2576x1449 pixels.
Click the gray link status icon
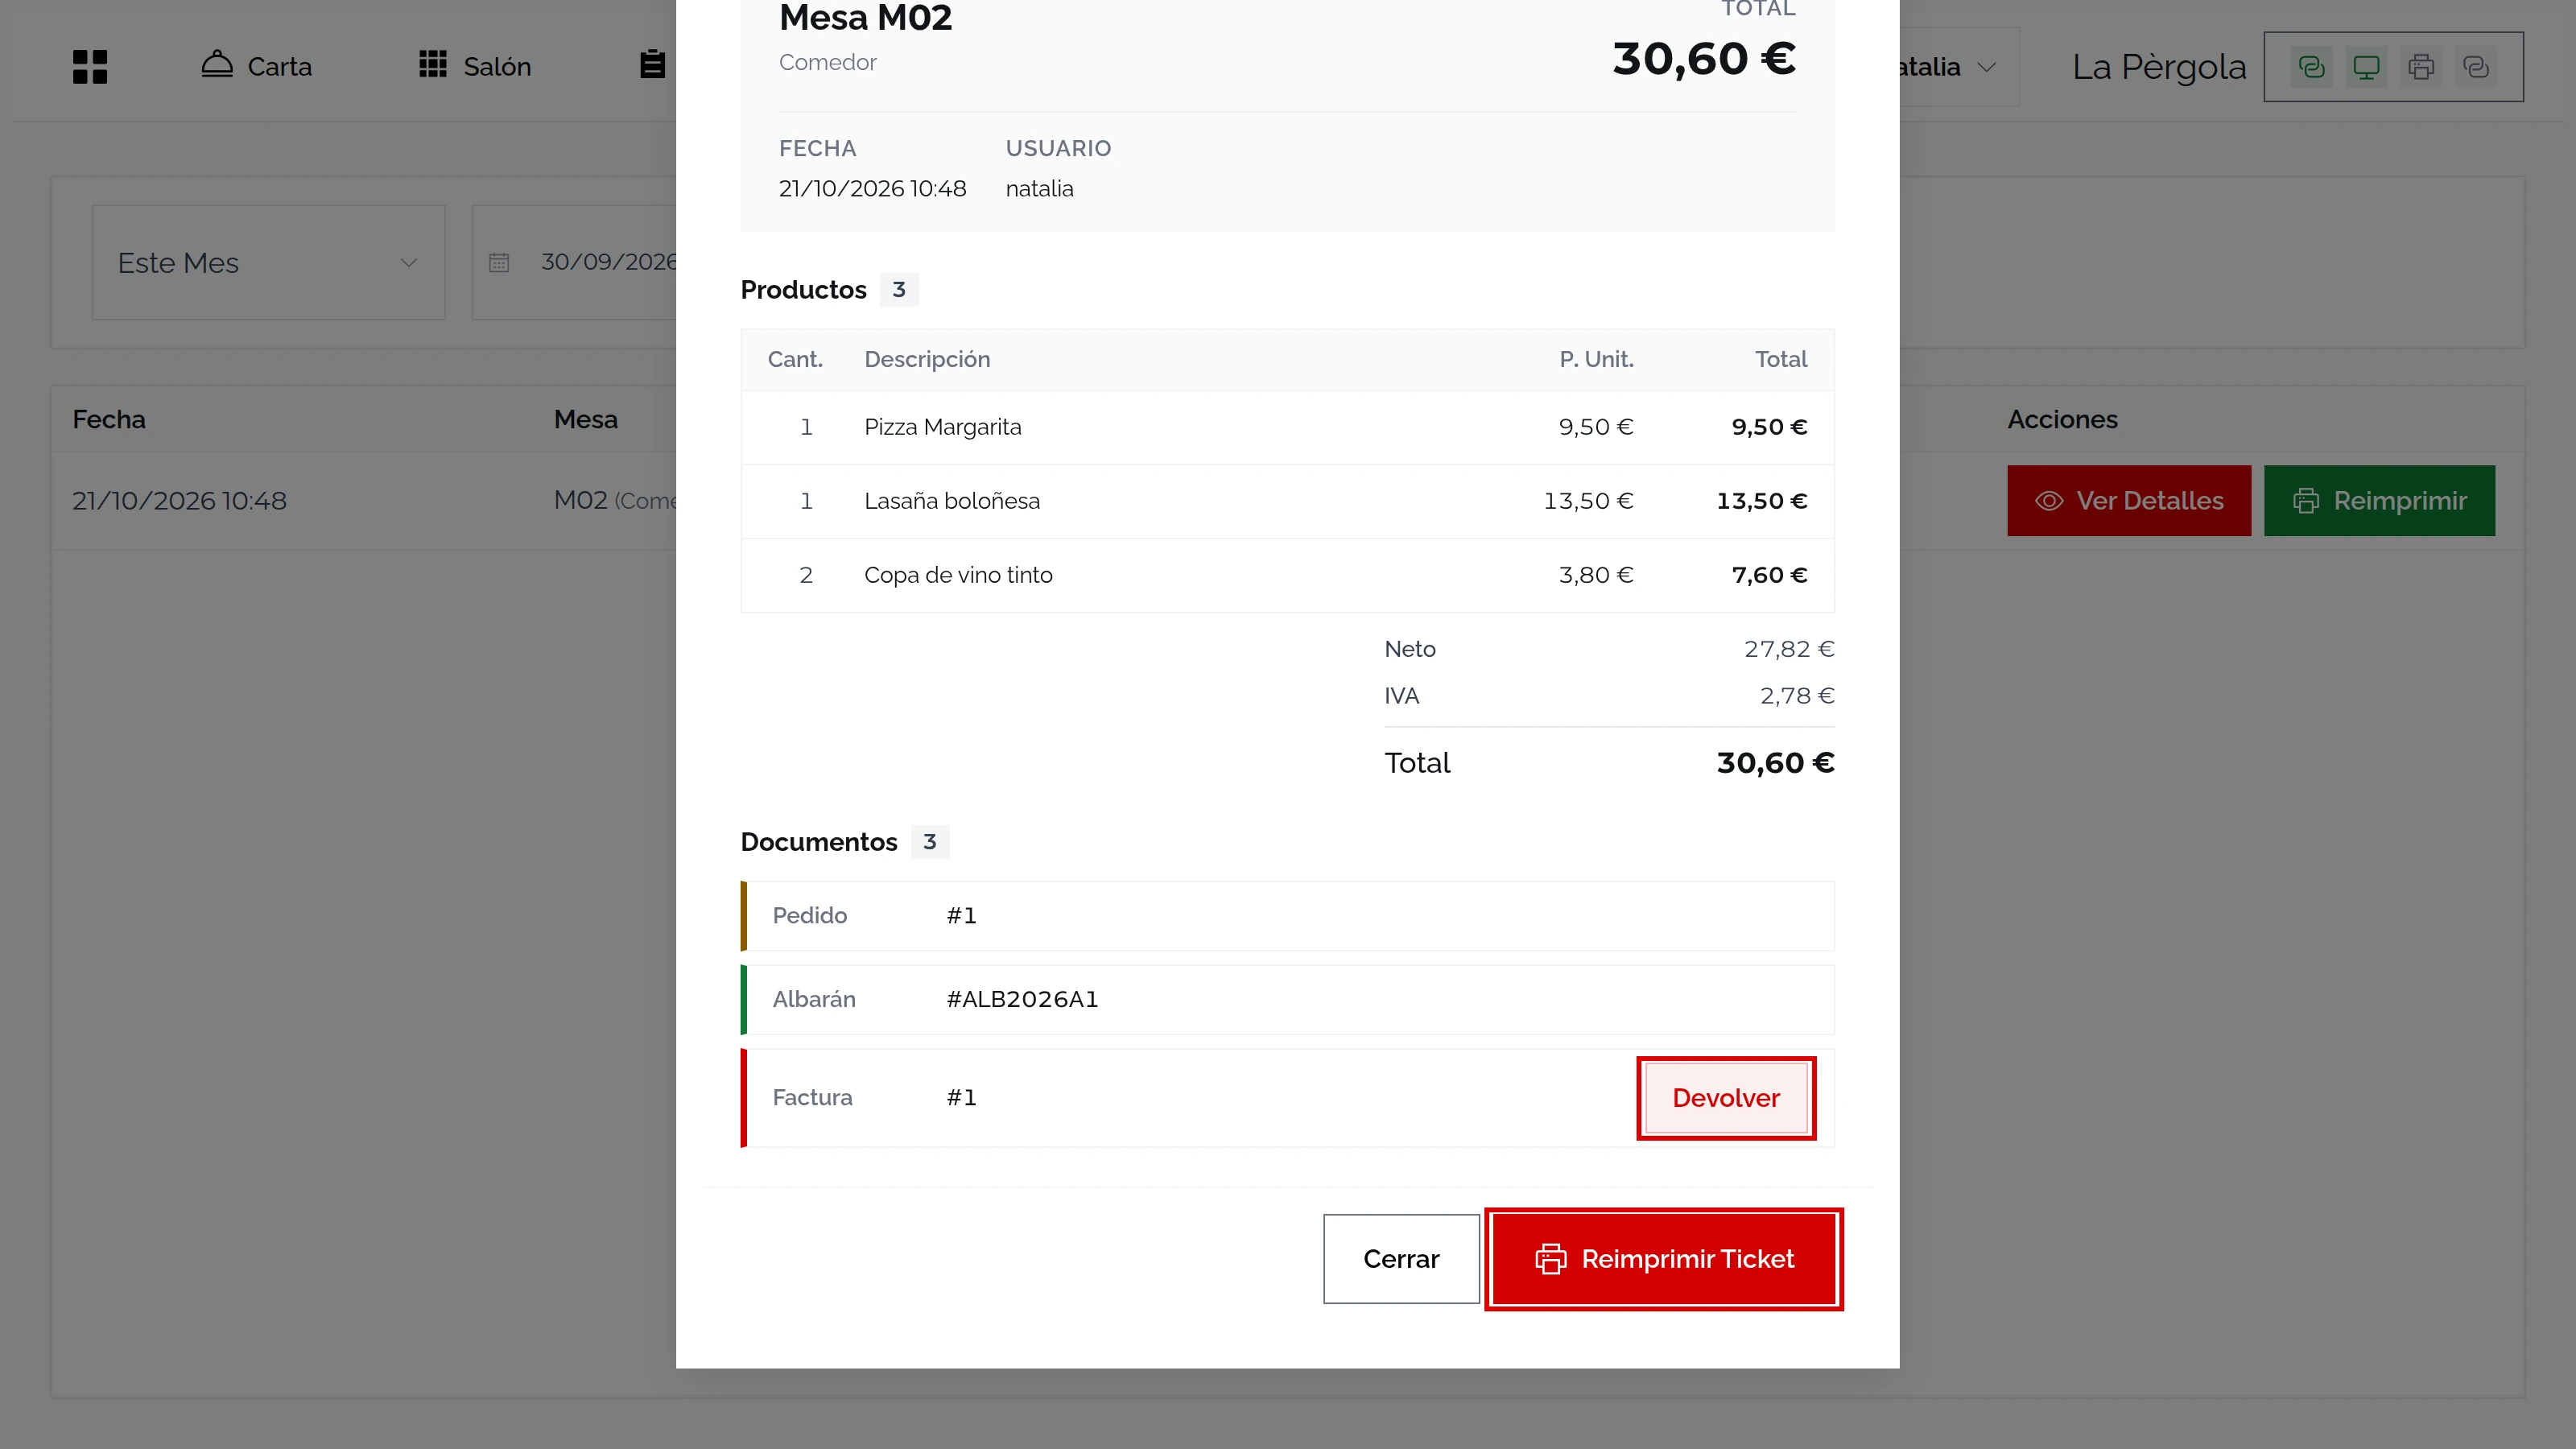[x=2476, y=67]
